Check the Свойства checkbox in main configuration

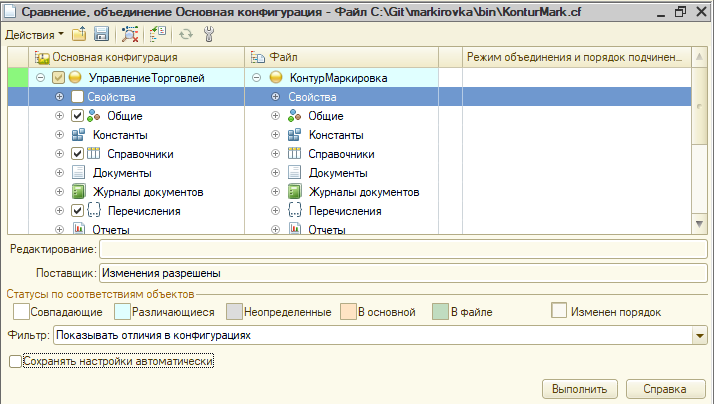point(77,97)
